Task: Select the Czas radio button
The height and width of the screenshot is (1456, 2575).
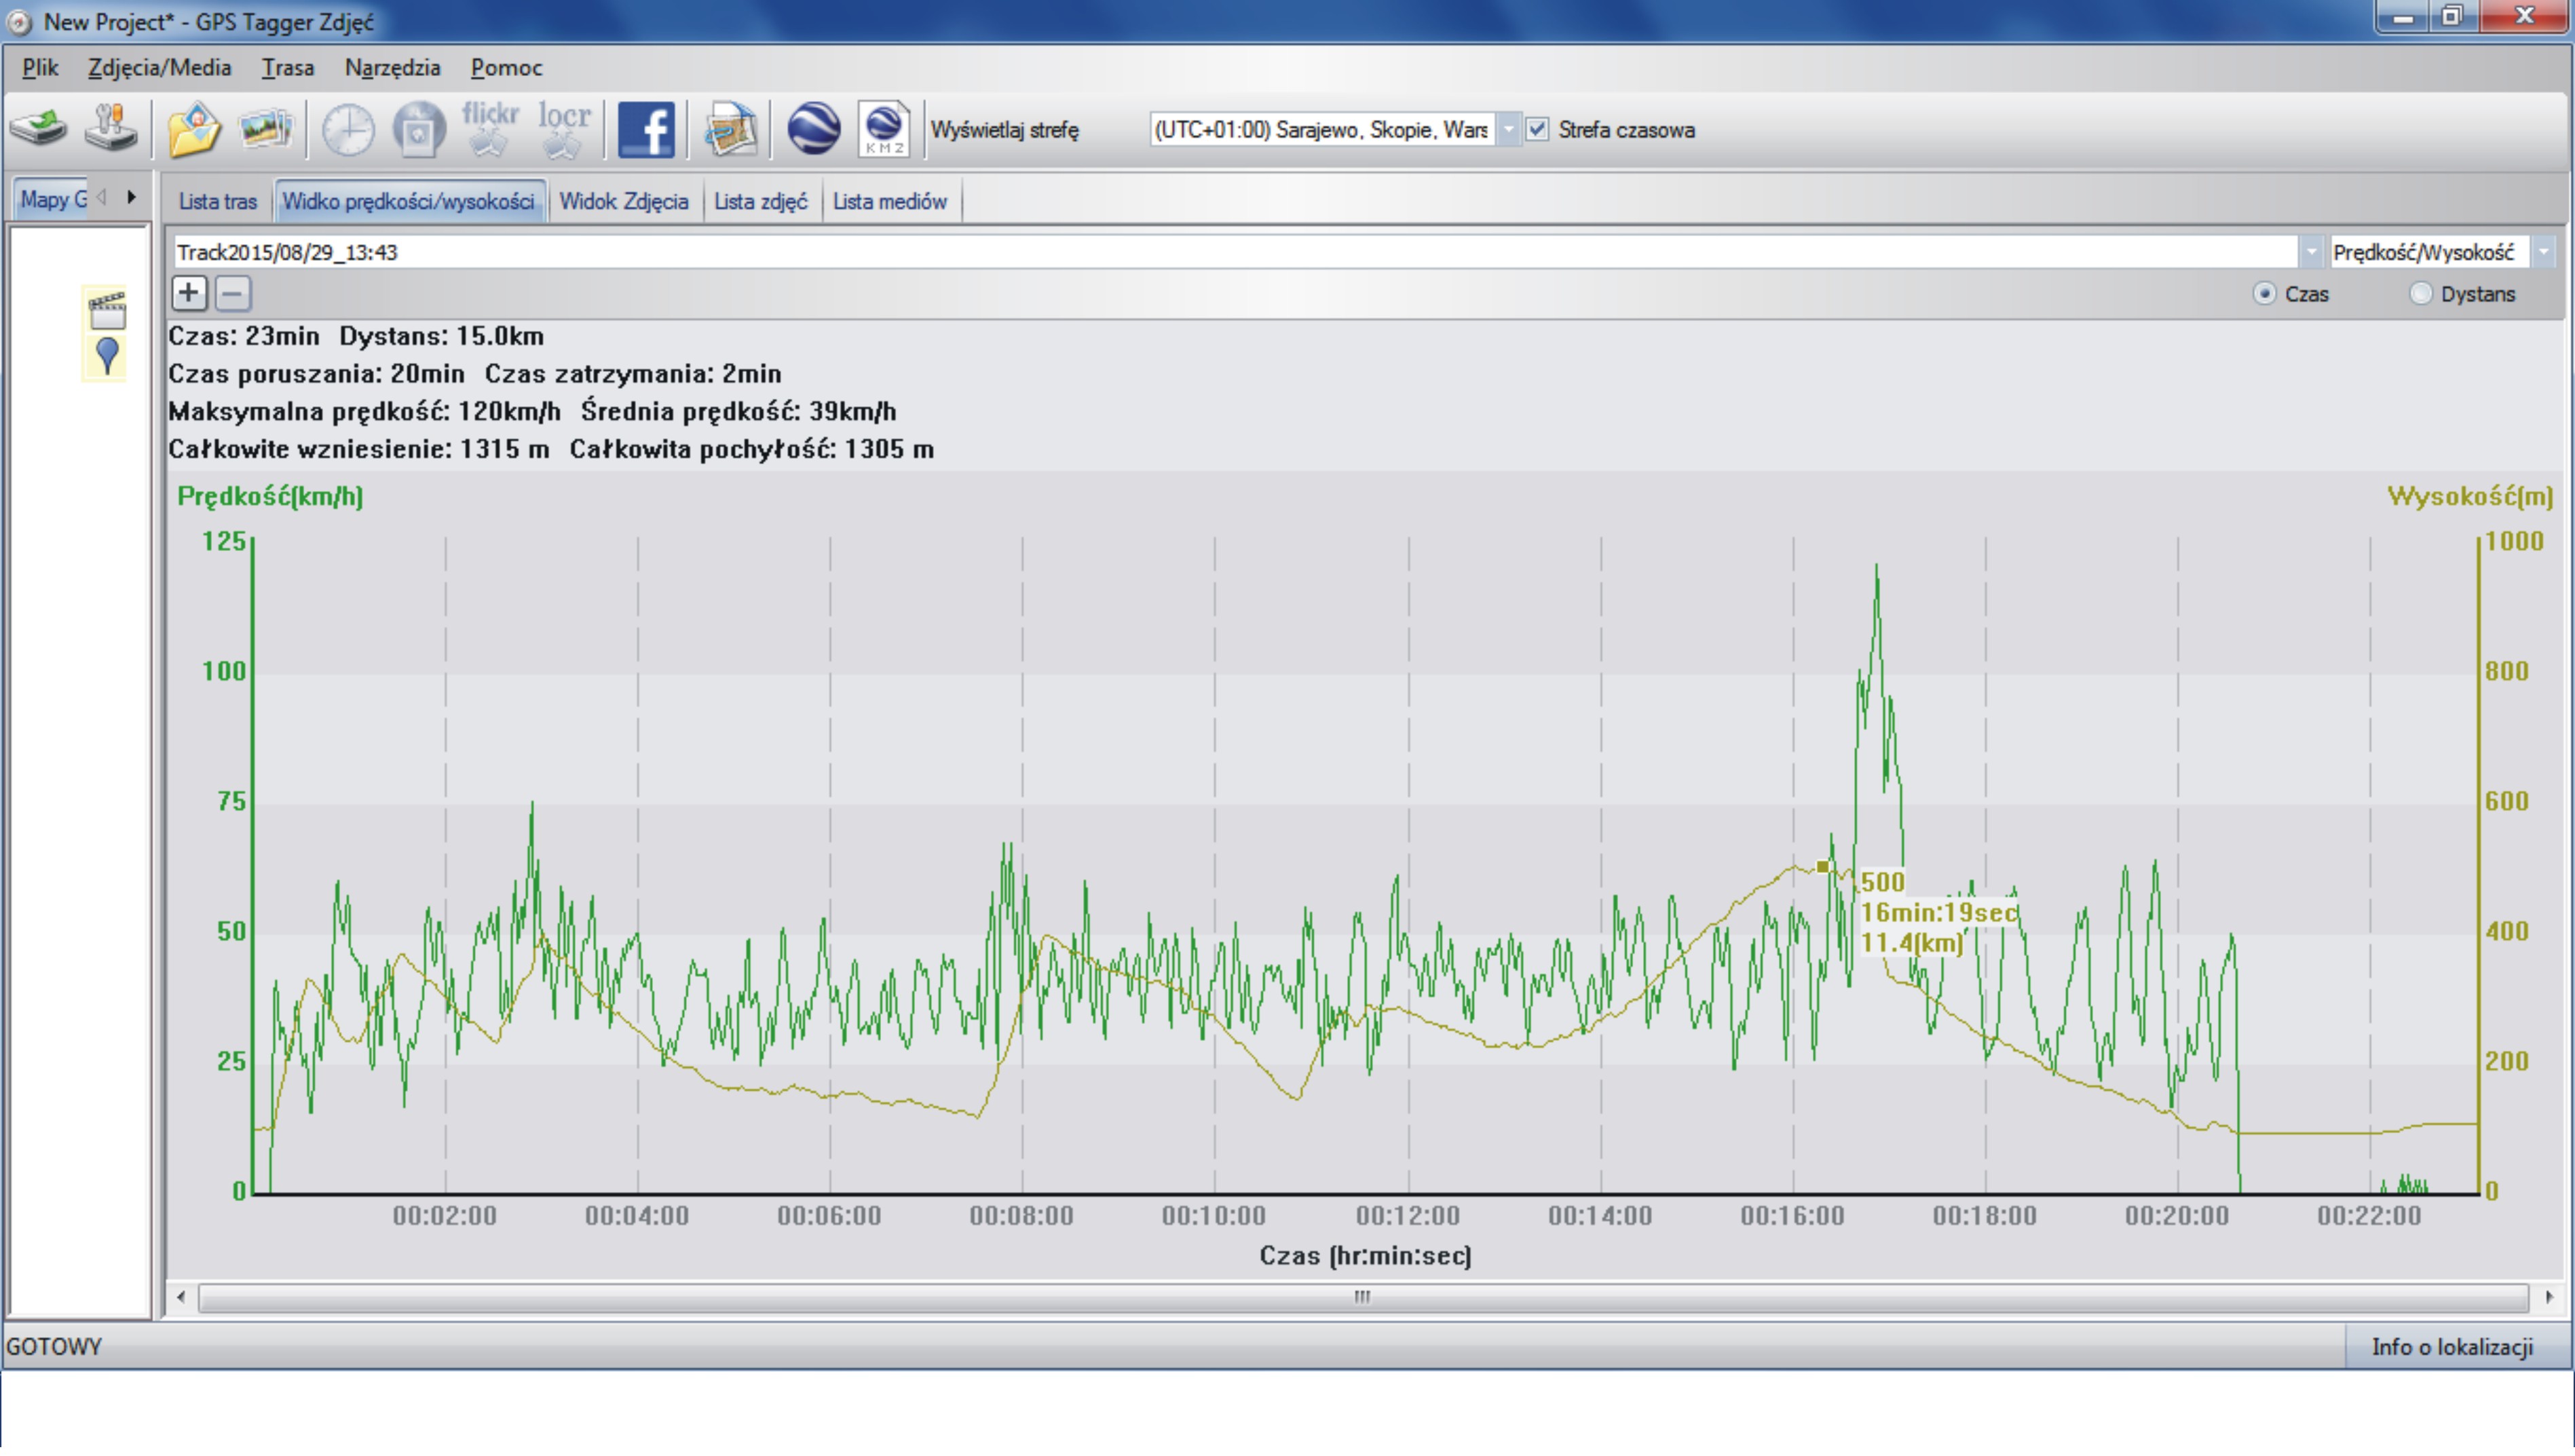Action: 2264,294
